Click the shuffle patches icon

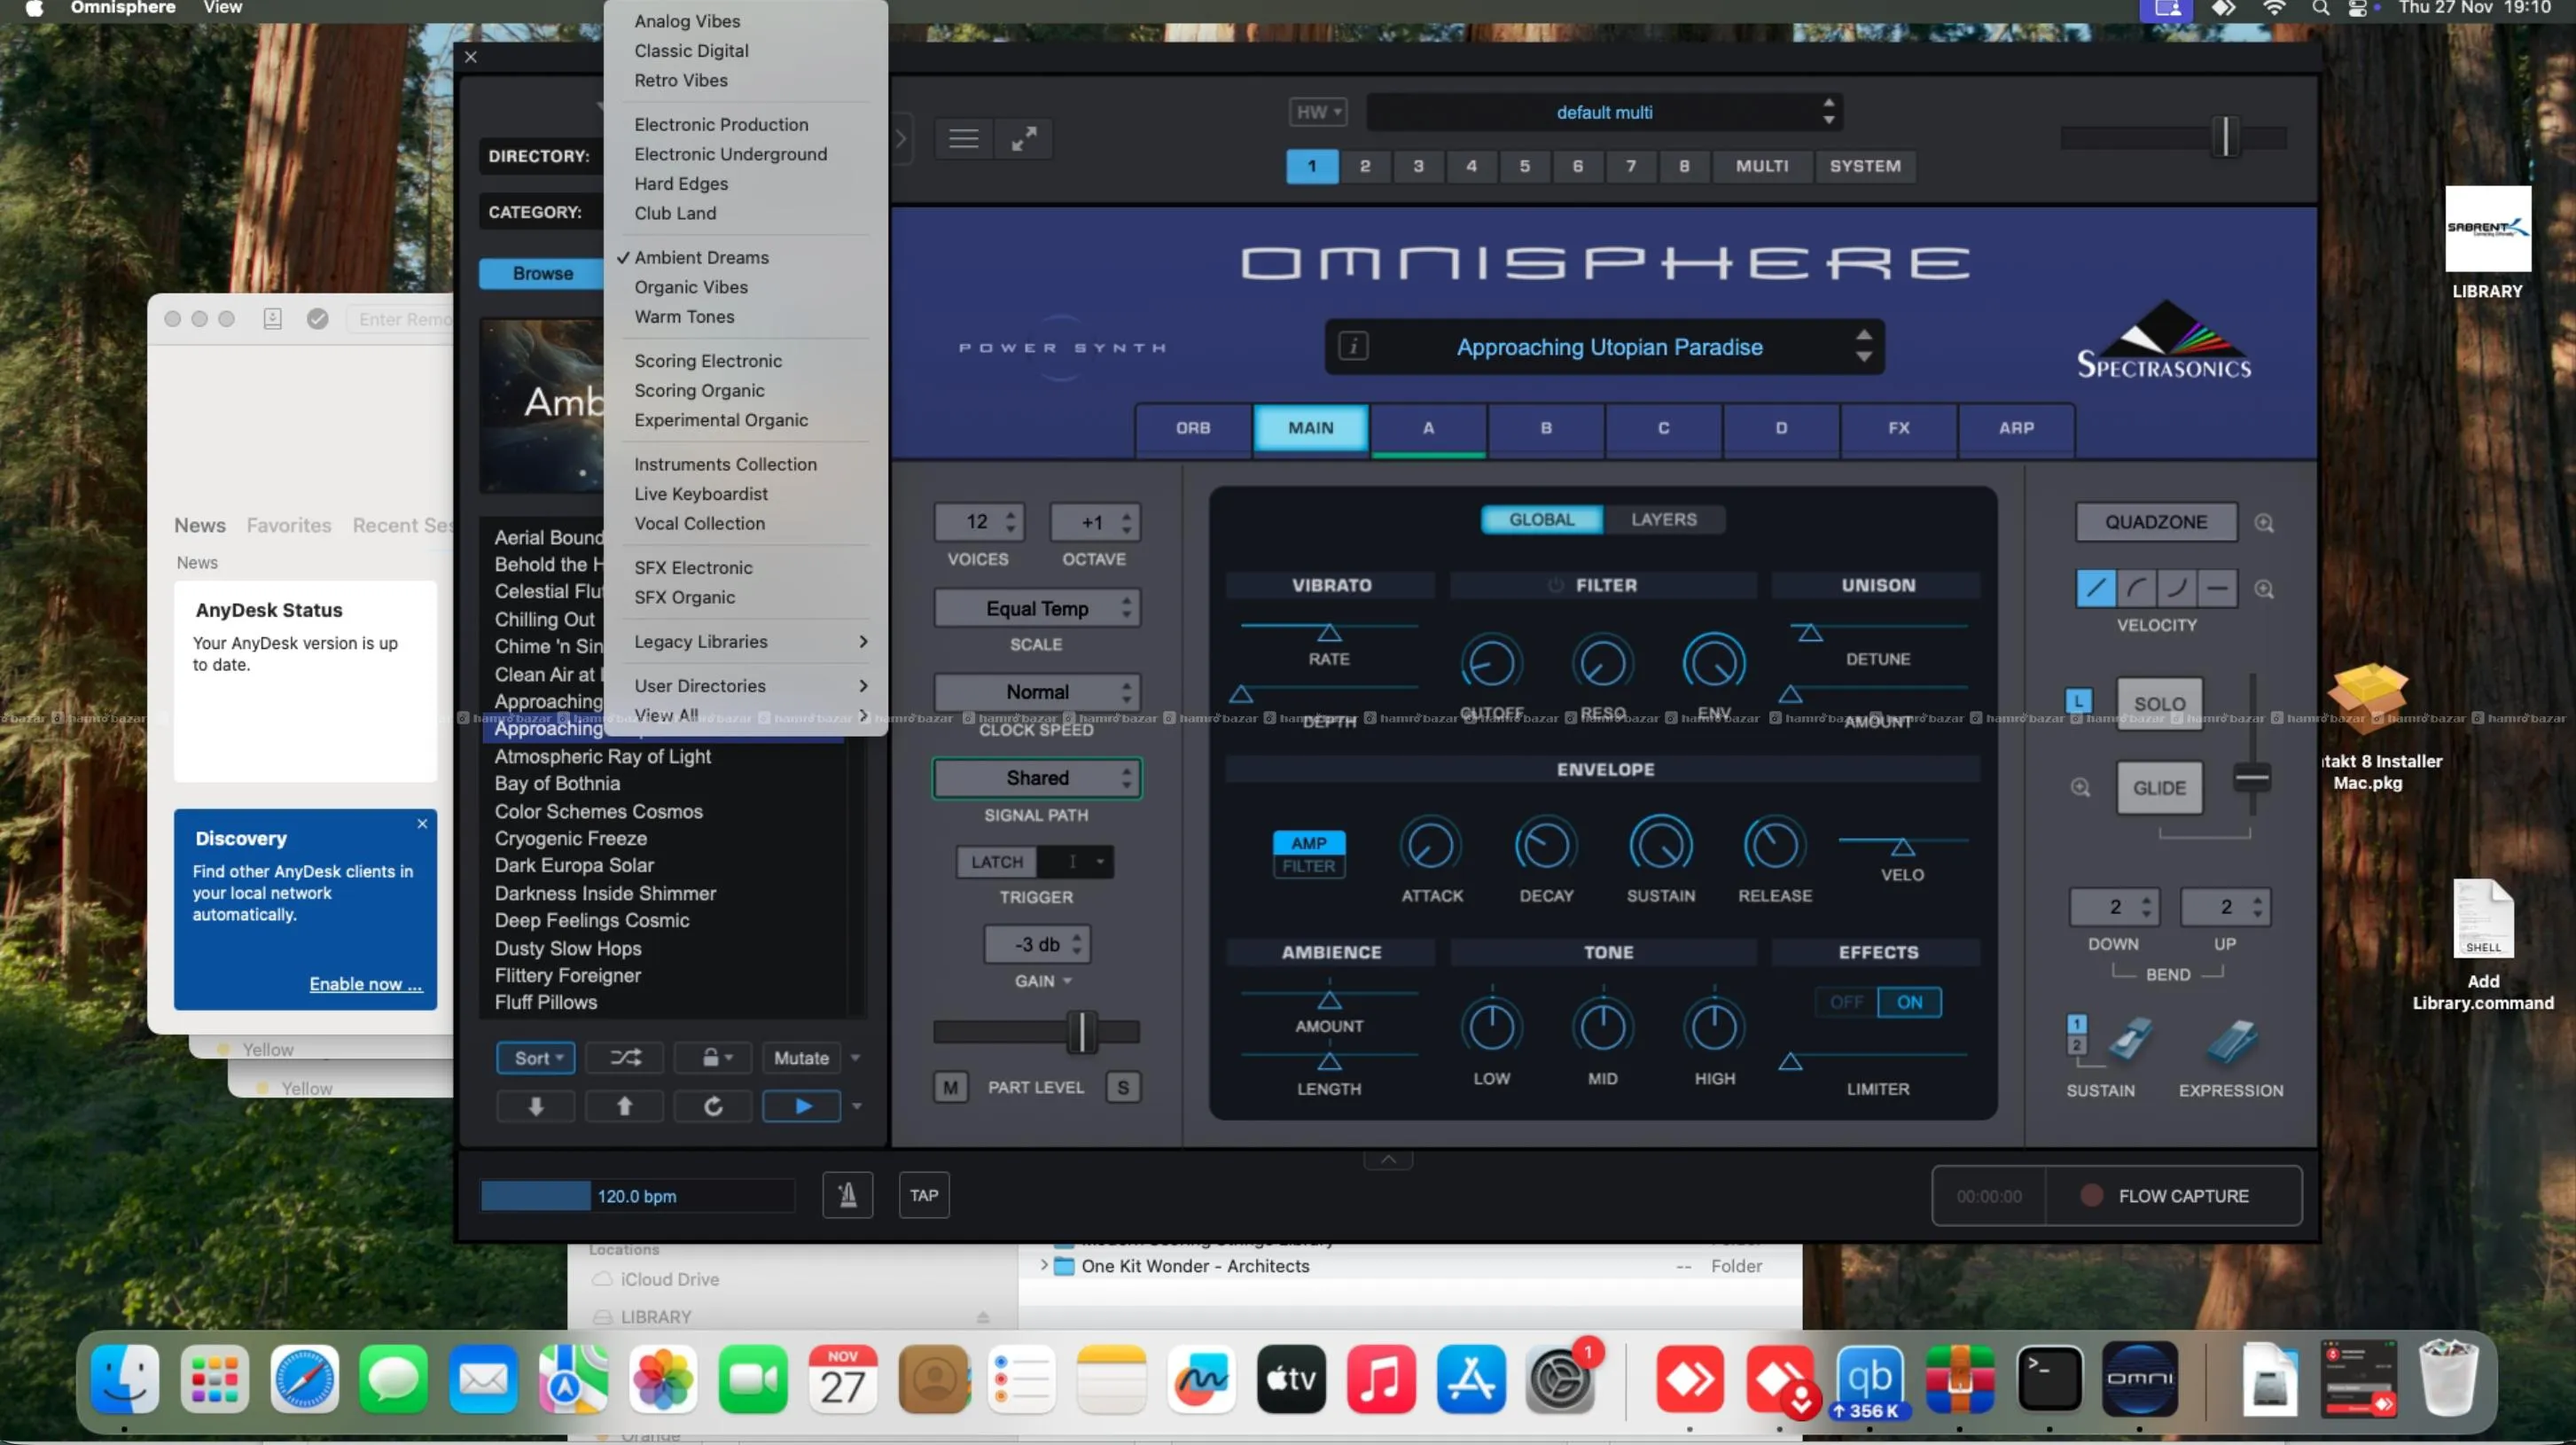click(626, 1057)
